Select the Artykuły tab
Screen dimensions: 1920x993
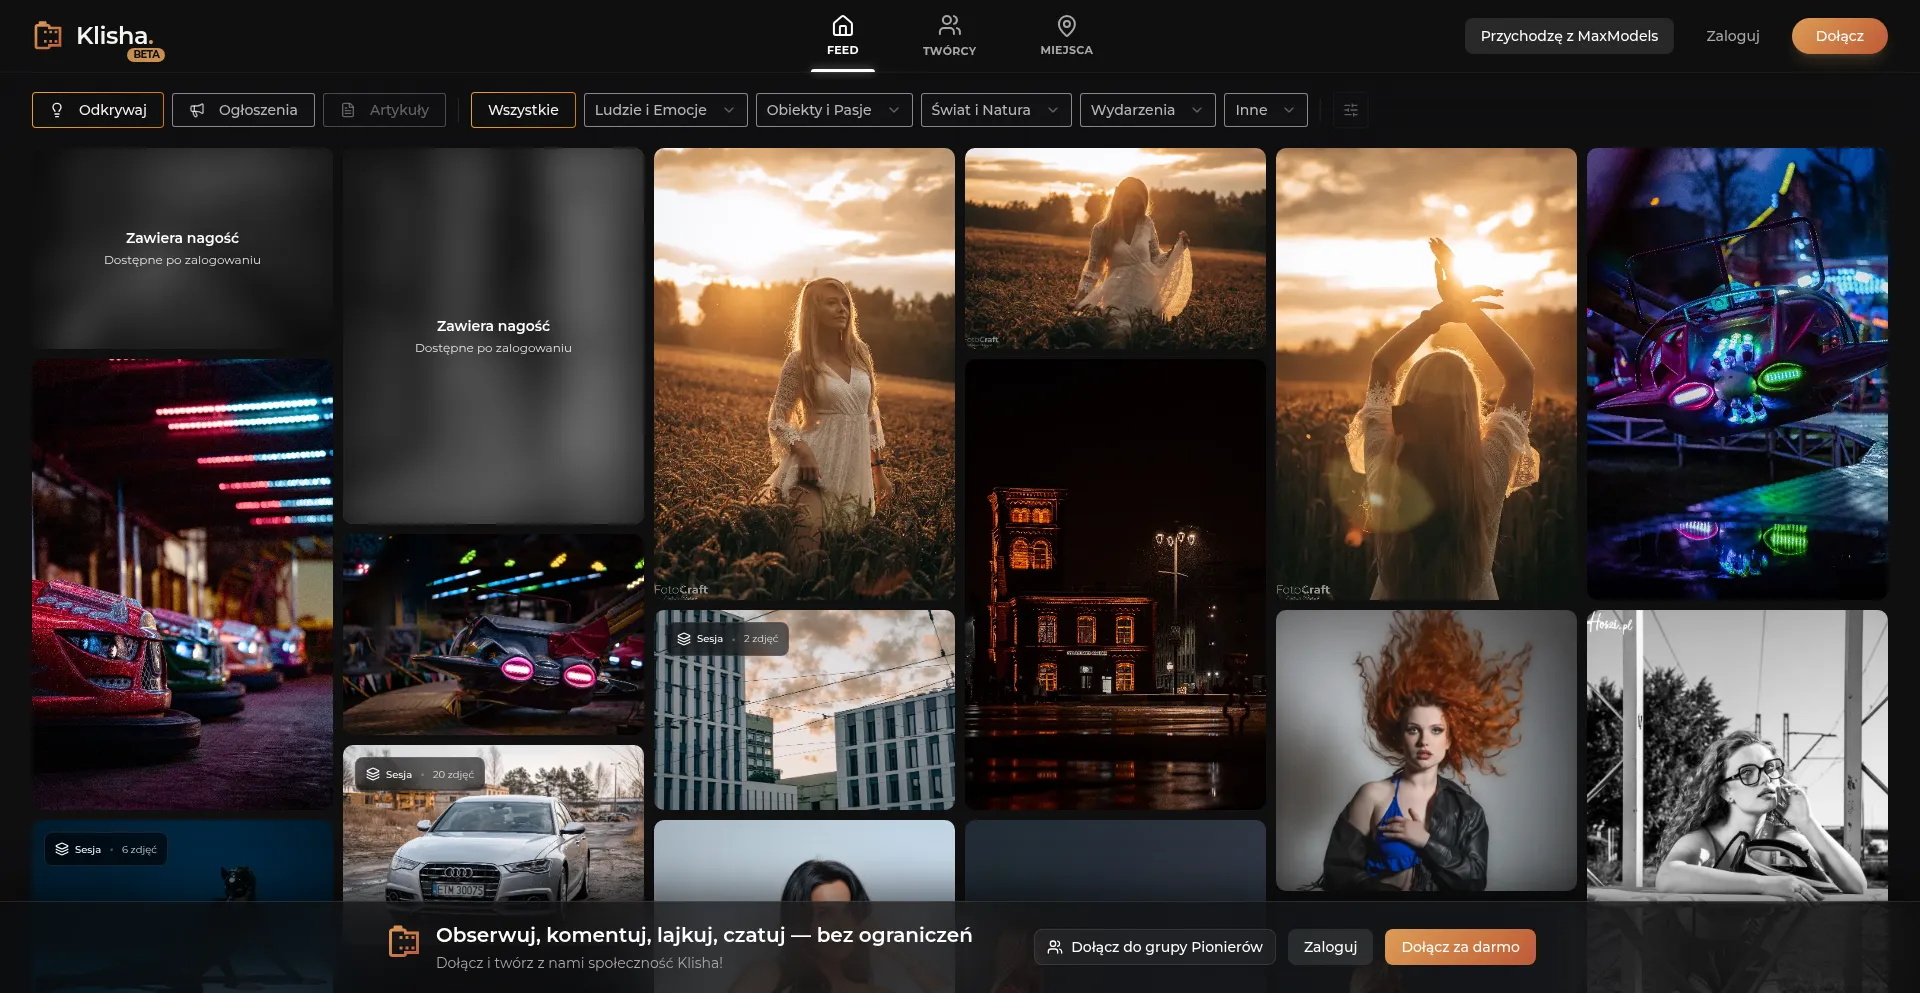pos(384,110)
